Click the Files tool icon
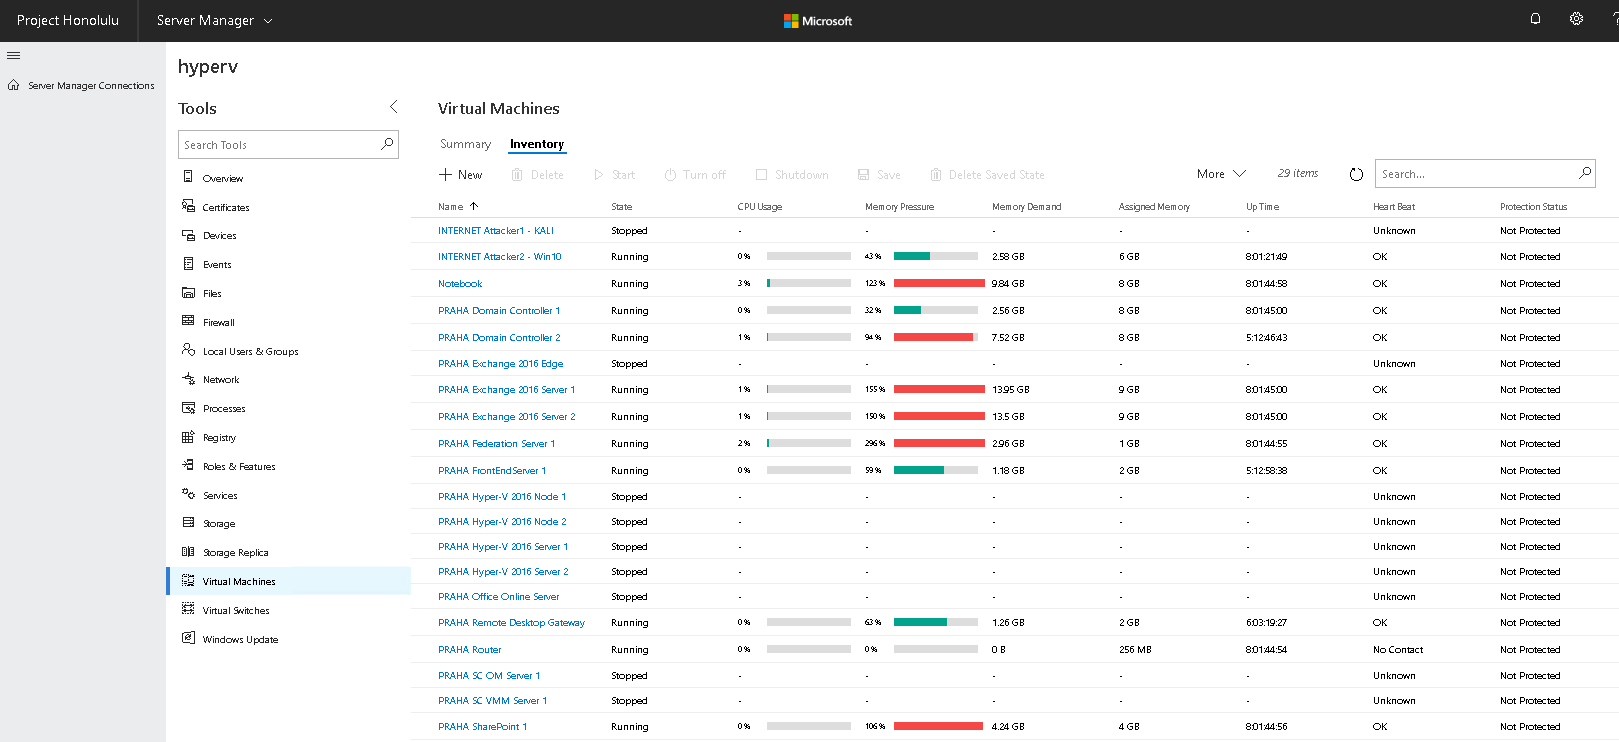This screenshot has height=742, width=1619. click(188, 293)
